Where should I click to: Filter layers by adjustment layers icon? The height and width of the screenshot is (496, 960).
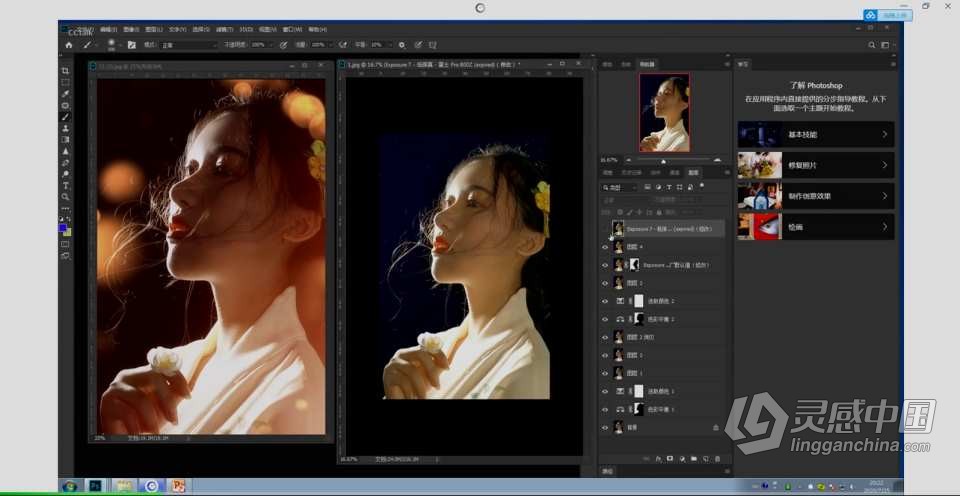(x=658, y=187)
